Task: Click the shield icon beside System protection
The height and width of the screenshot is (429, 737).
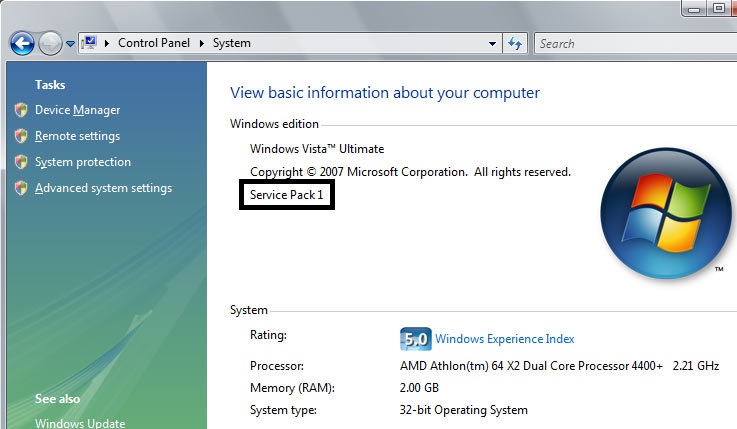Action: tap(21, 162)
